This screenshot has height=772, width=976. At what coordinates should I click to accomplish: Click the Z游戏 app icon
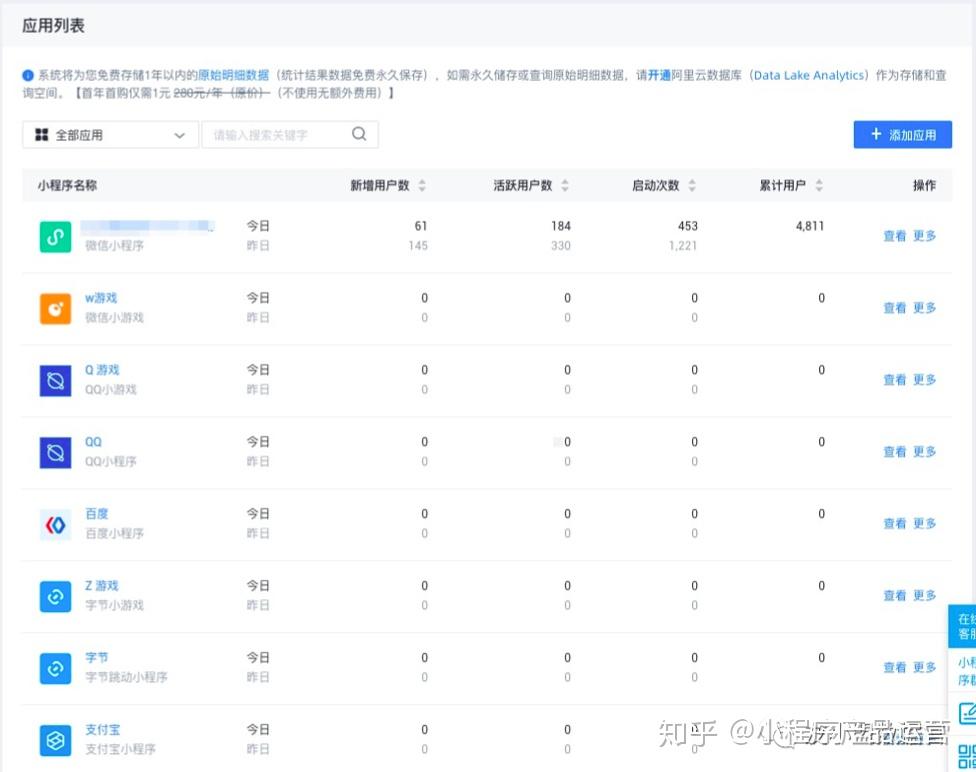click(x=55, y=596)
